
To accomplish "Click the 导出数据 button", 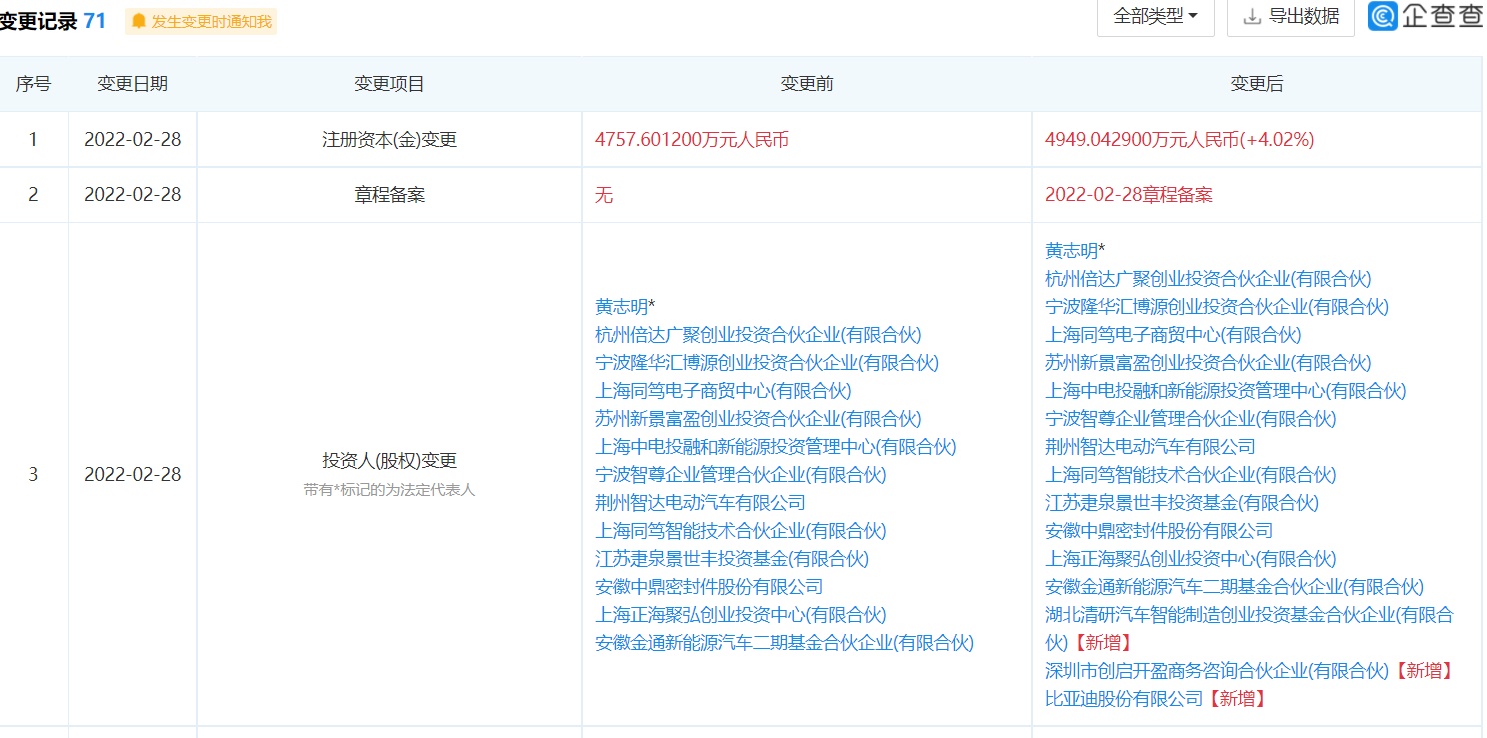I will pos(1290,17).
